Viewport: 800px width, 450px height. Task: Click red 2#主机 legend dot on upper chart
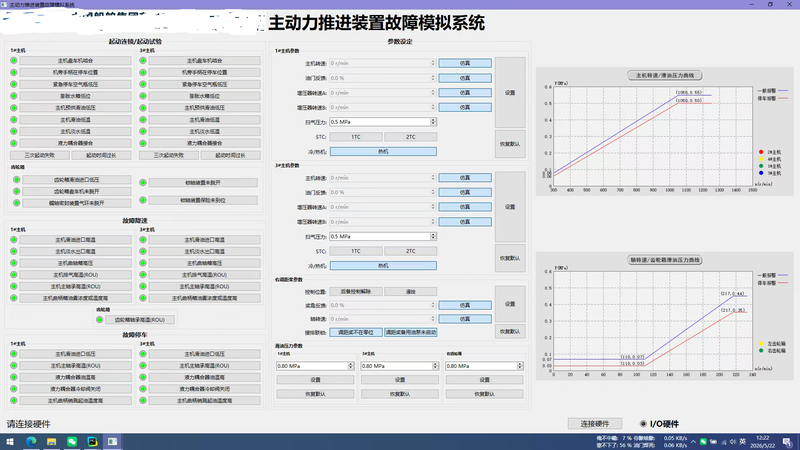click(x=761, y=152)
